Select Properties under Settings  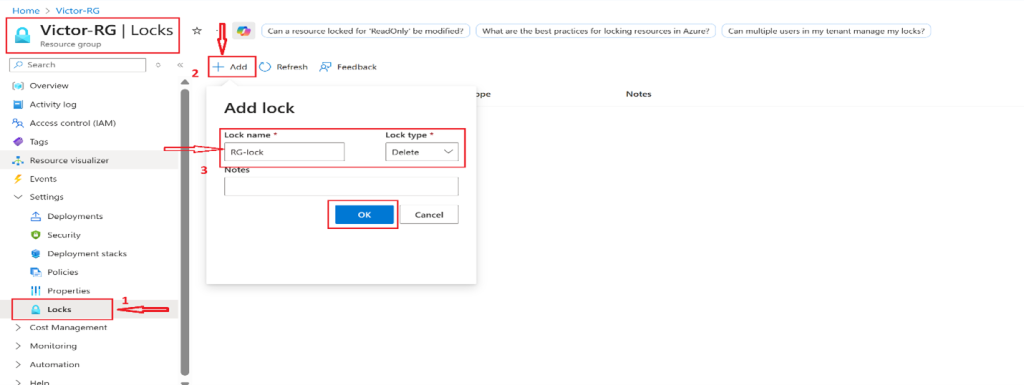(x=69, y=290)
